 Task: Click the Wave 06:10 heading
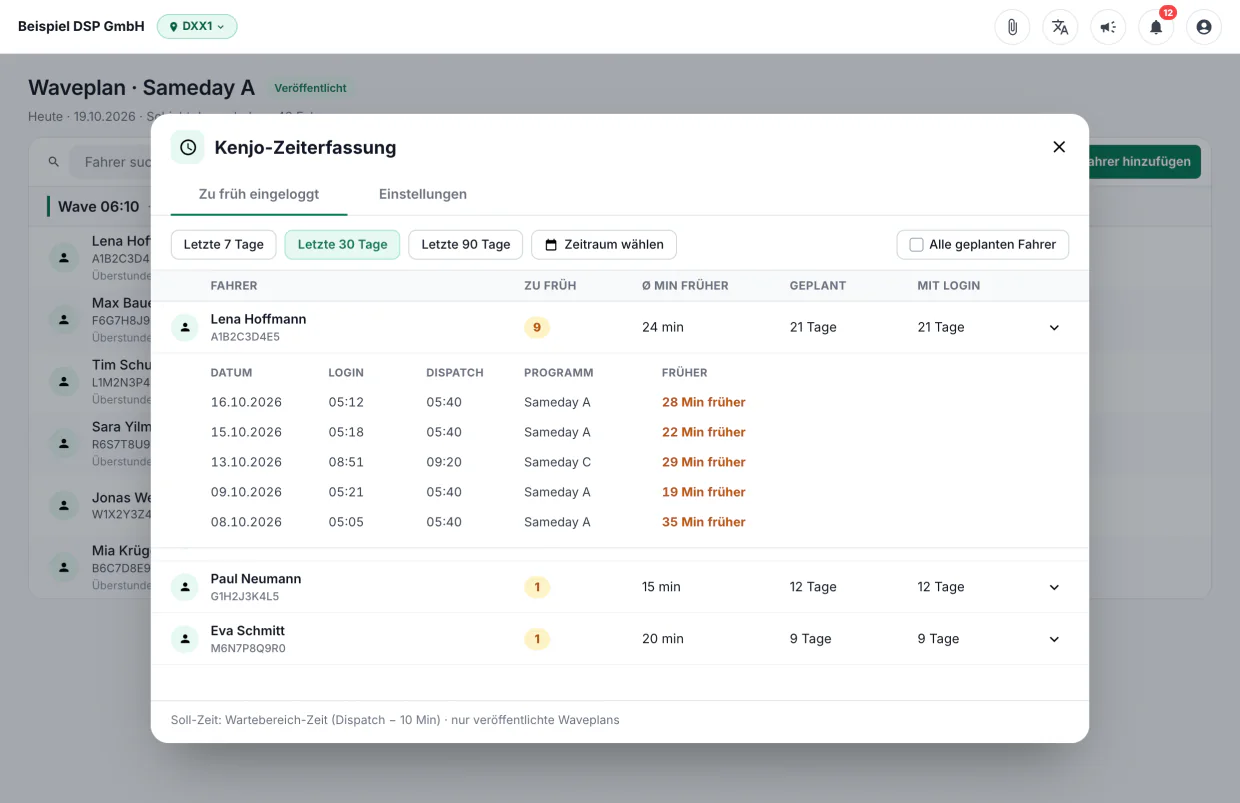pyautogui.click(x=99, y=207)
